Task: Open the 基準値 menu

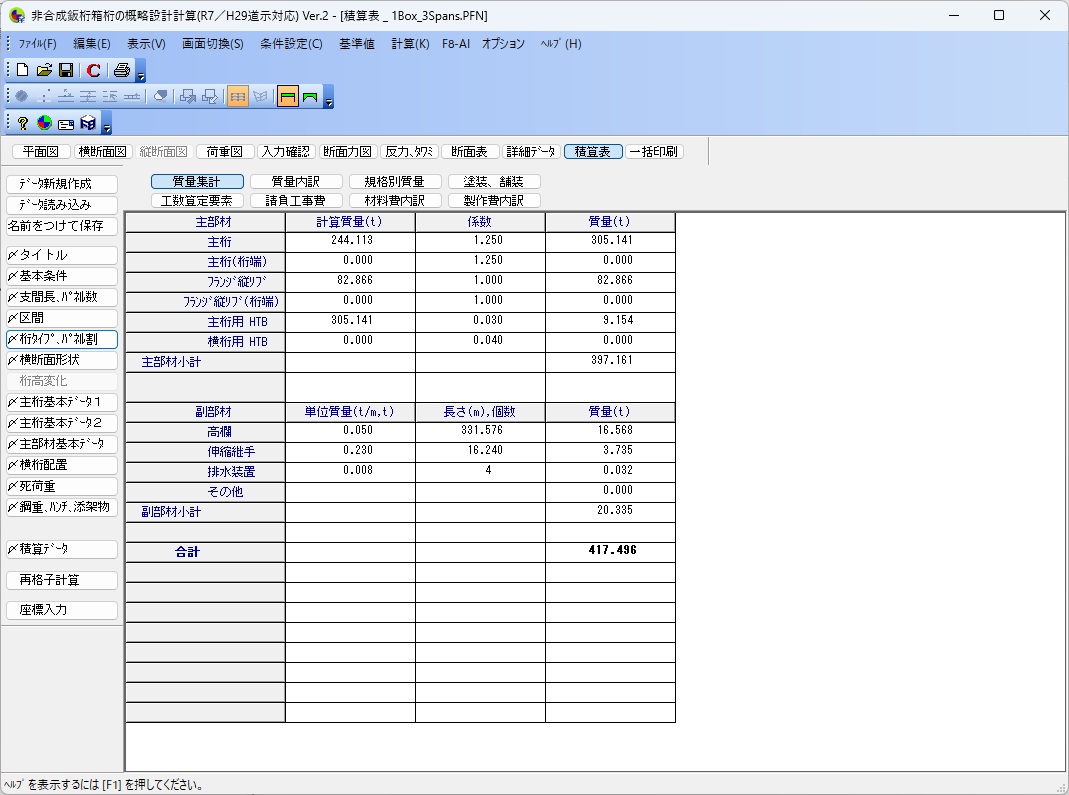Action: coord(357,44)
